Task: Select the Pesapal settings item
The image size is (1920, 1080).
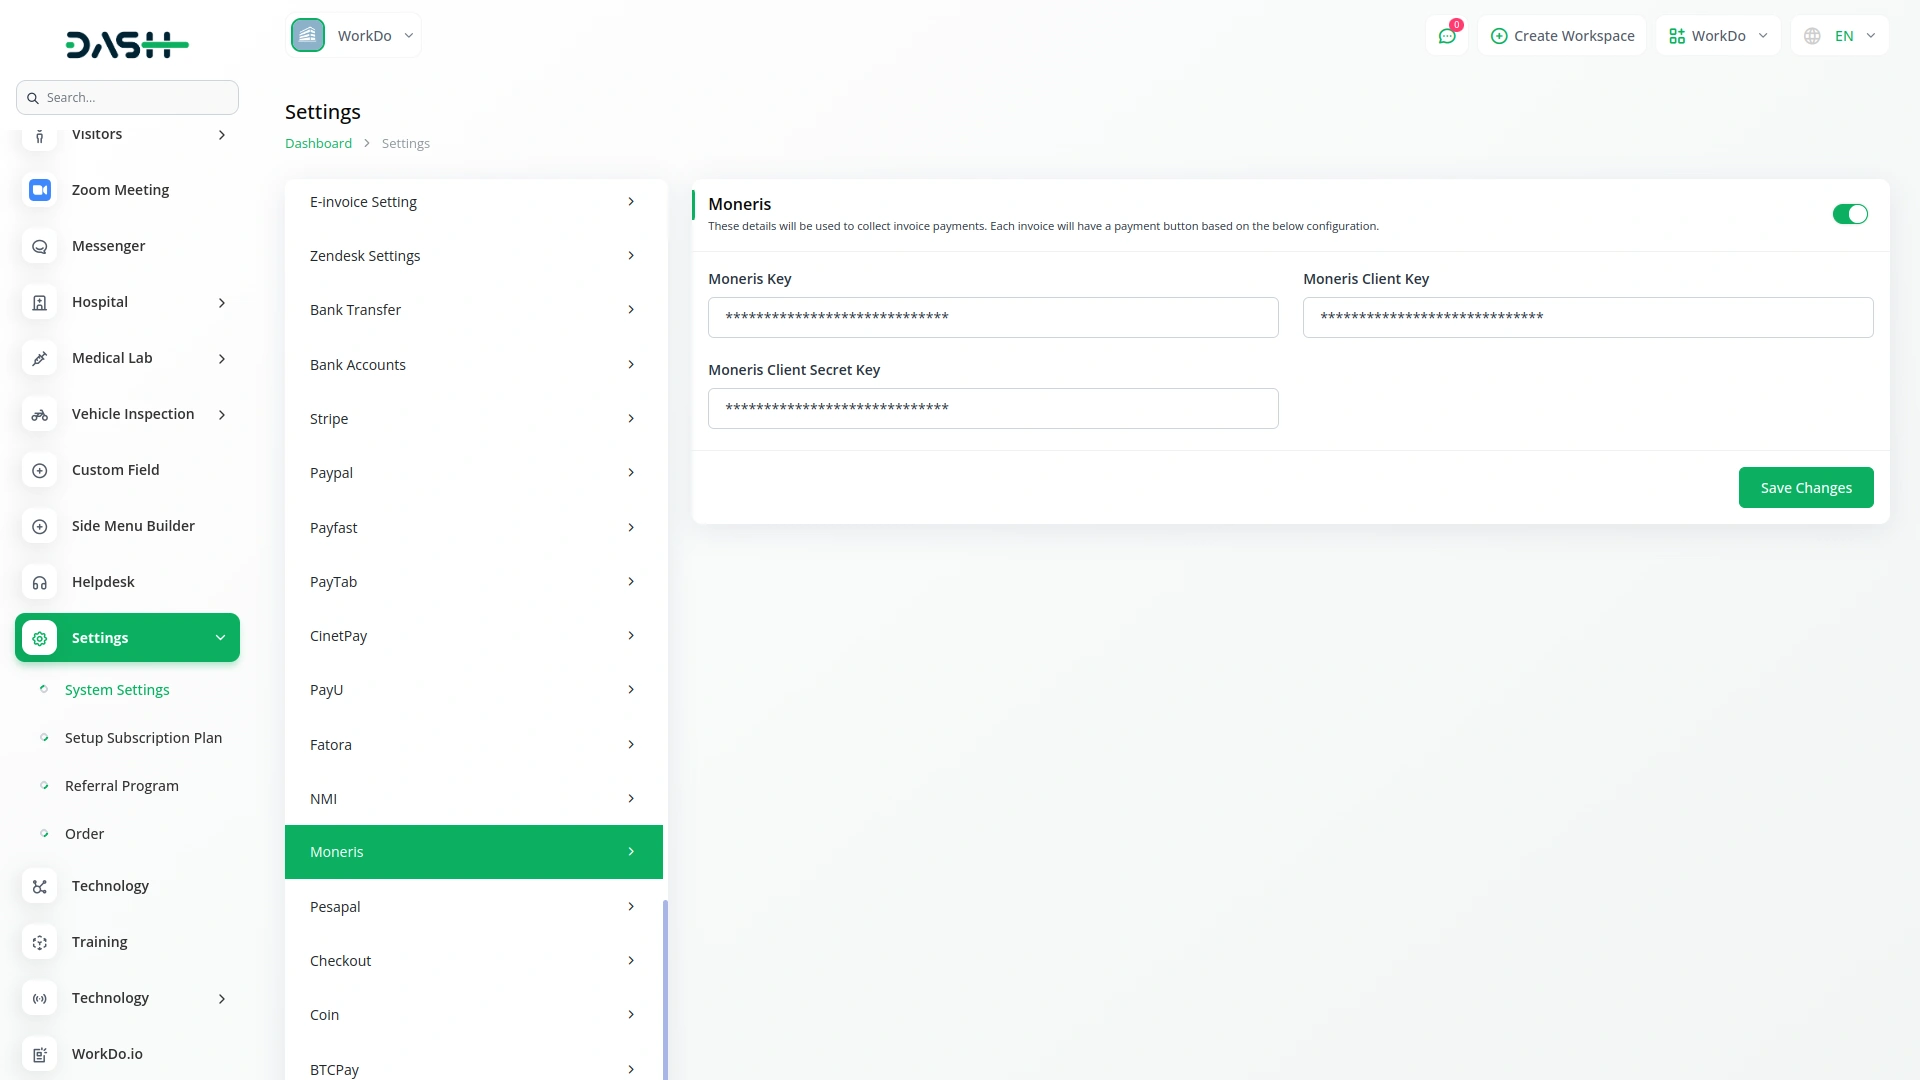Action: point(473,907)
